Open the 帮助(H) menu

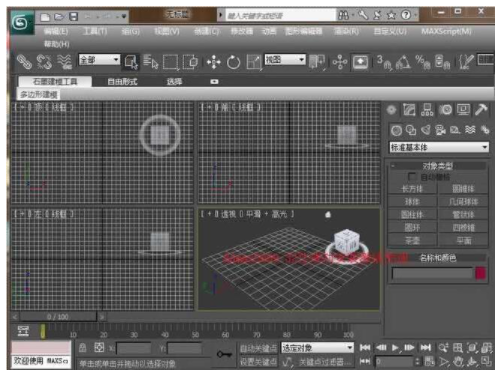click(x=57, y=44)
